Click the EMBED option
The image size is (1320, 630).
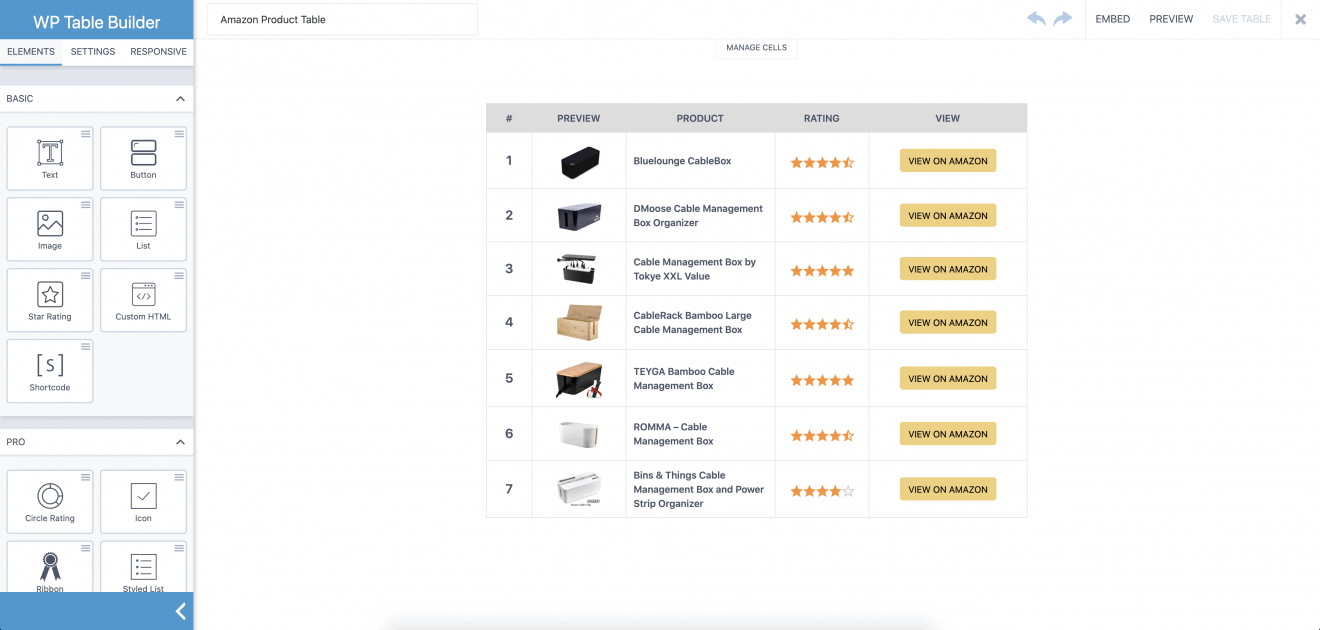pos(1112,18)
